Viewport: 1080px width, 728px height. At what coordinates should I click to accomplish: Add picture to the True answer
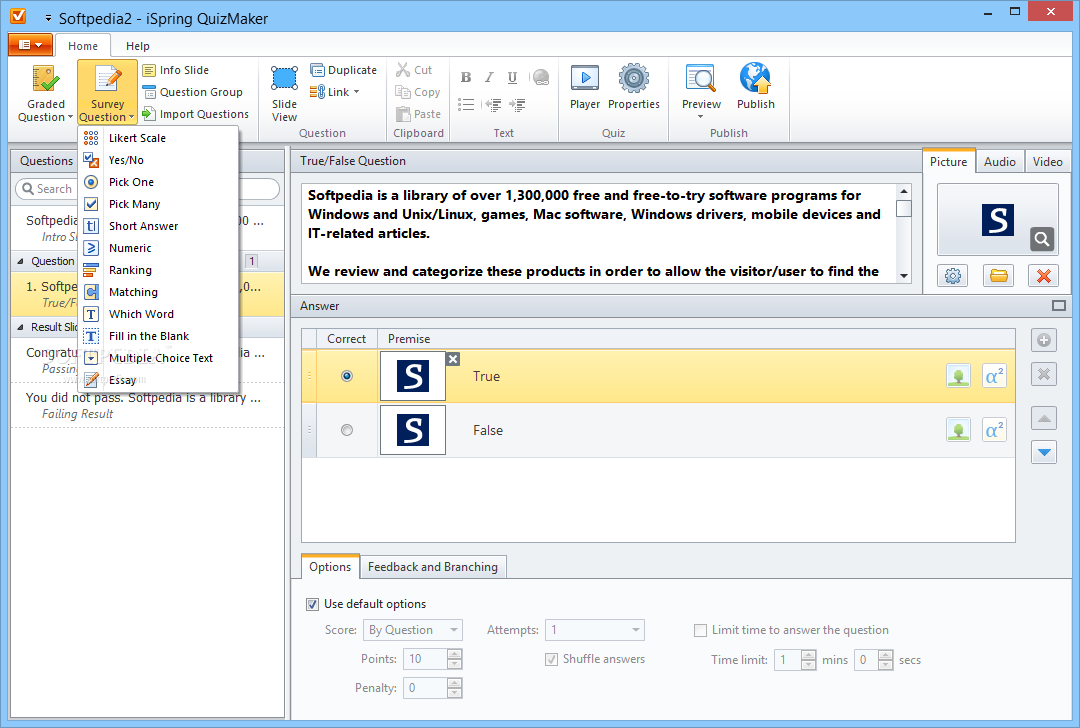tap(958, 376)
